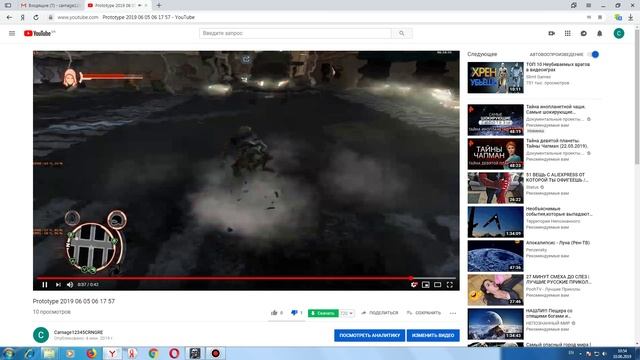Open the screen recorder taskbar icon
The height and width of the screenshot is (360, 640).
click(x=216, y=353)
